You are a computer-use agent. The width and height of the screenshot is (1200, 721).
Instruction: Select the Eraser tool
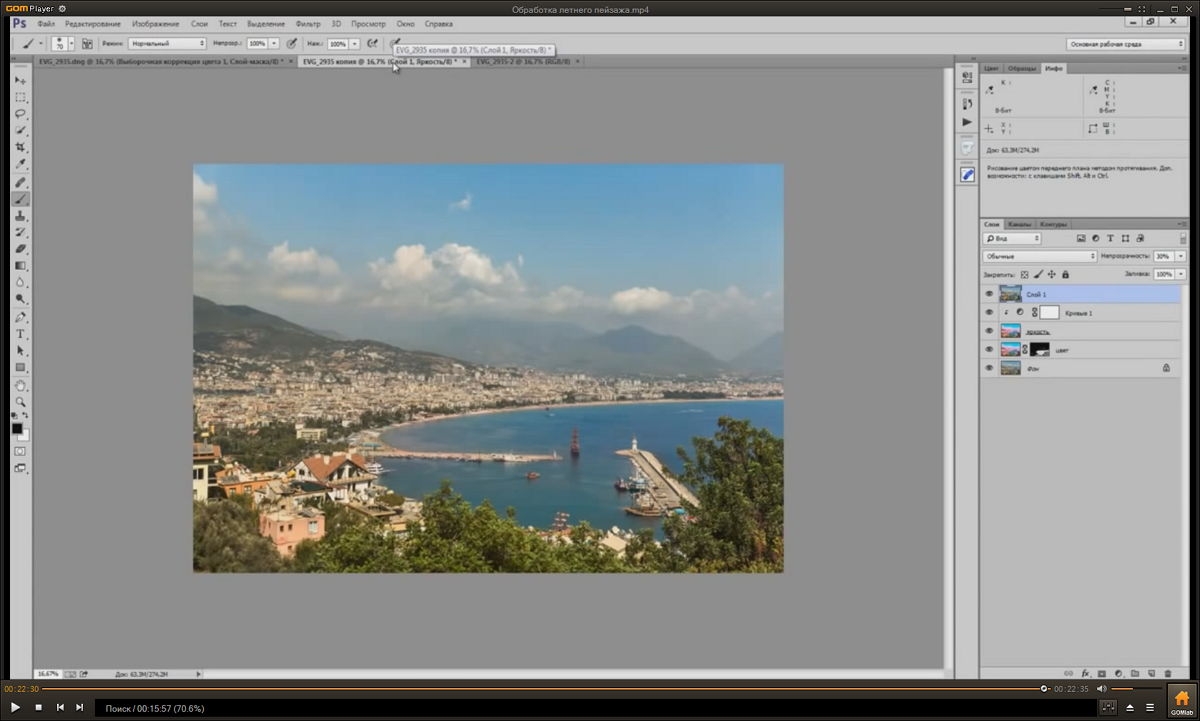point(21,249)
